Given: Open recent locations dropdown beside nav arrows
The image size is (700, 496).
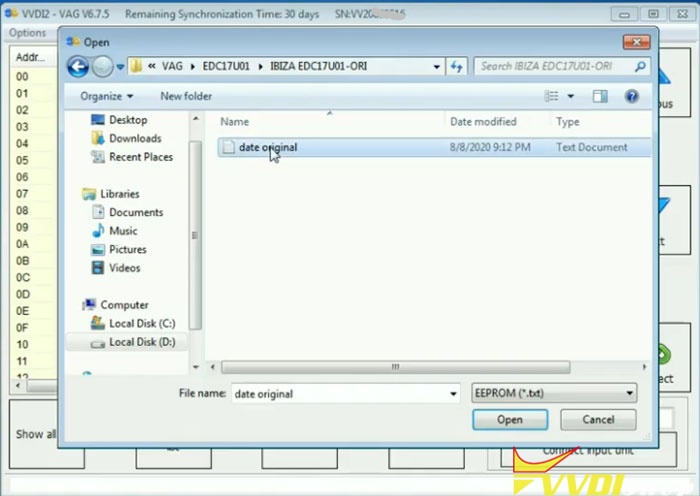Looking at the screenshot, I should [120, 67].
